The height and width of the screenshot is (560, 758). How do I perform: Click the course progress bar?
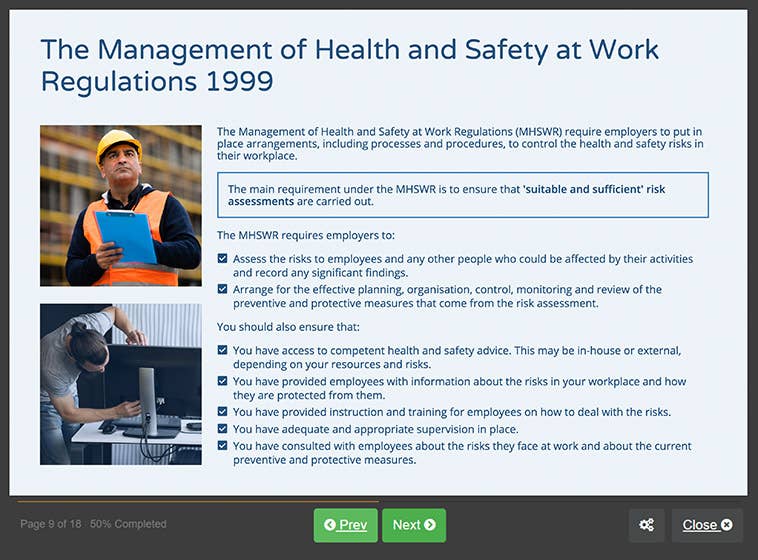click(198, 501)
